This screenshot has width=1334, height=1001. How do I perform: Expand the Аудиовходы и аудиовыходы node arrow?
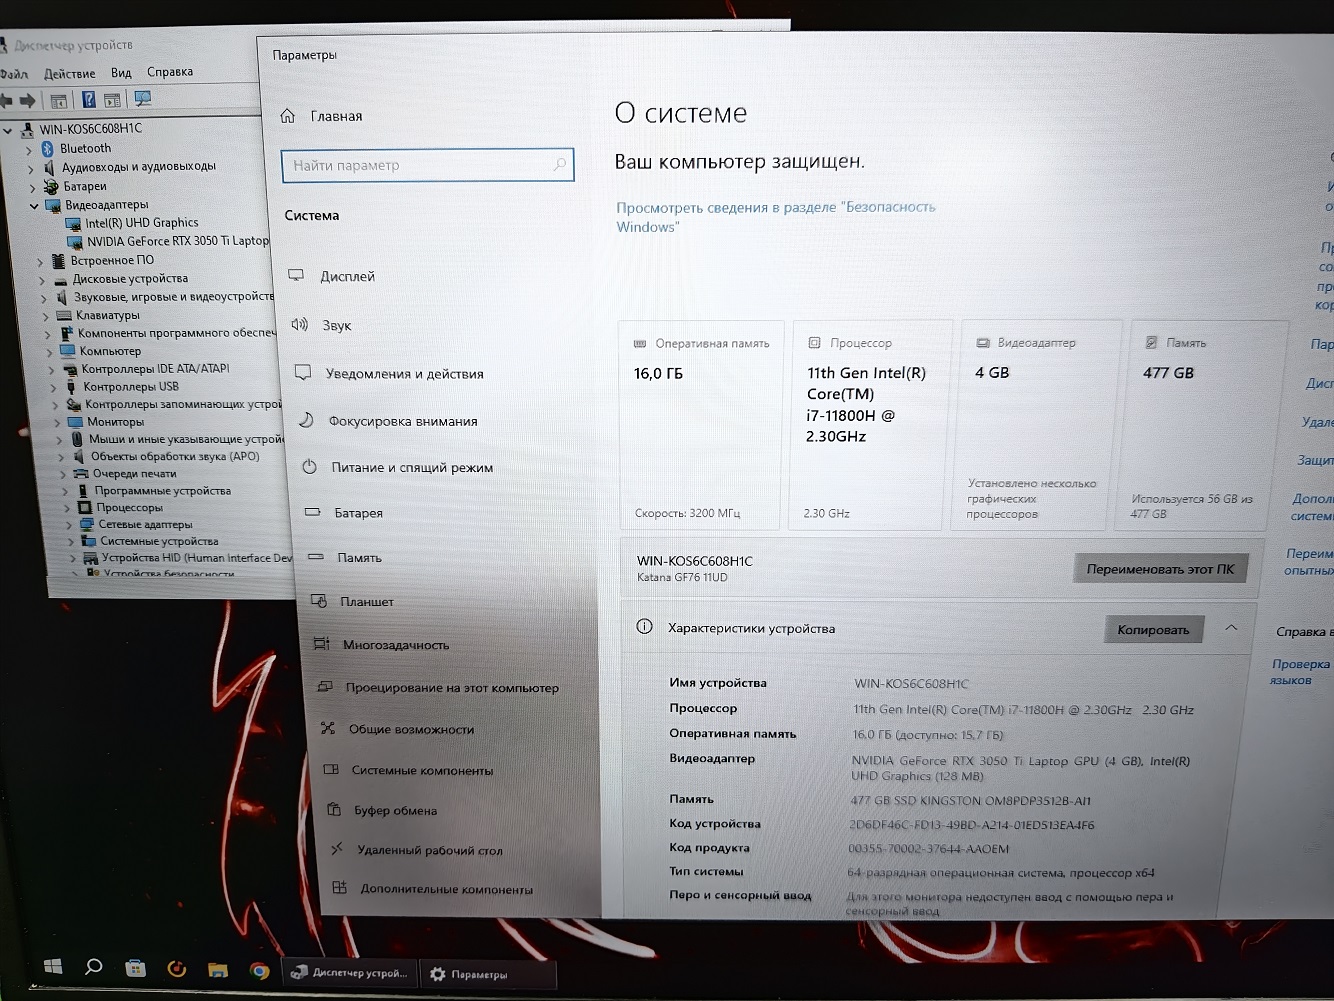pyautogui.click(x=31, y=168)
